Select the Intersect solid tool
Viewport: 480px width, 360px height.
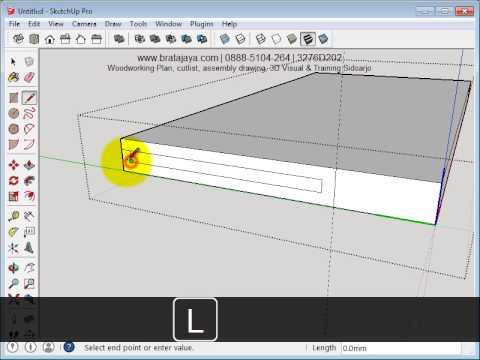(x=140, y=39)
